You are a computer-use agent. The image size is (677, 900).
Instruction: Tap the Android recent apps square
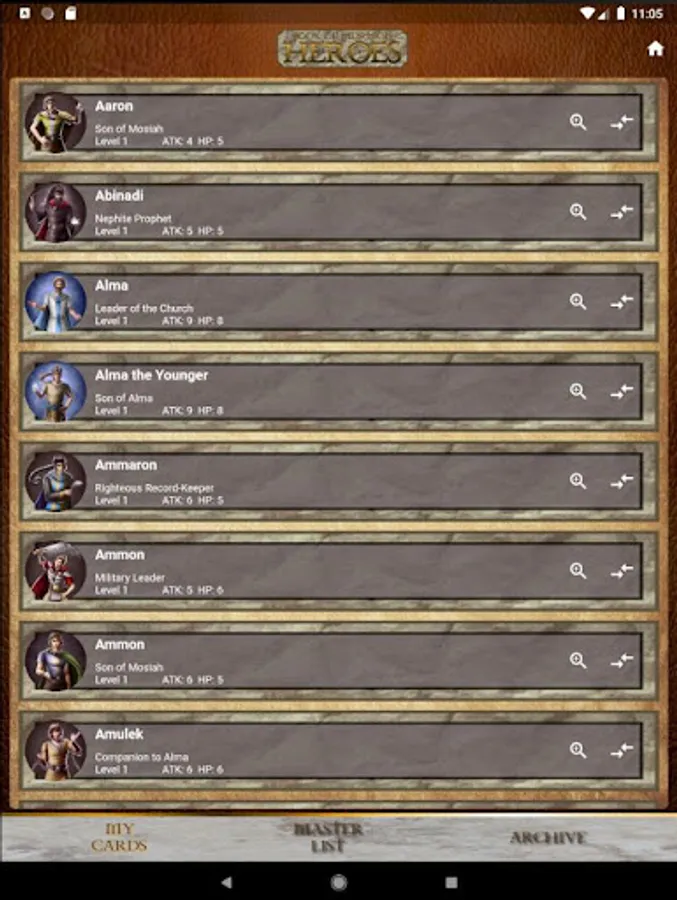451,882
